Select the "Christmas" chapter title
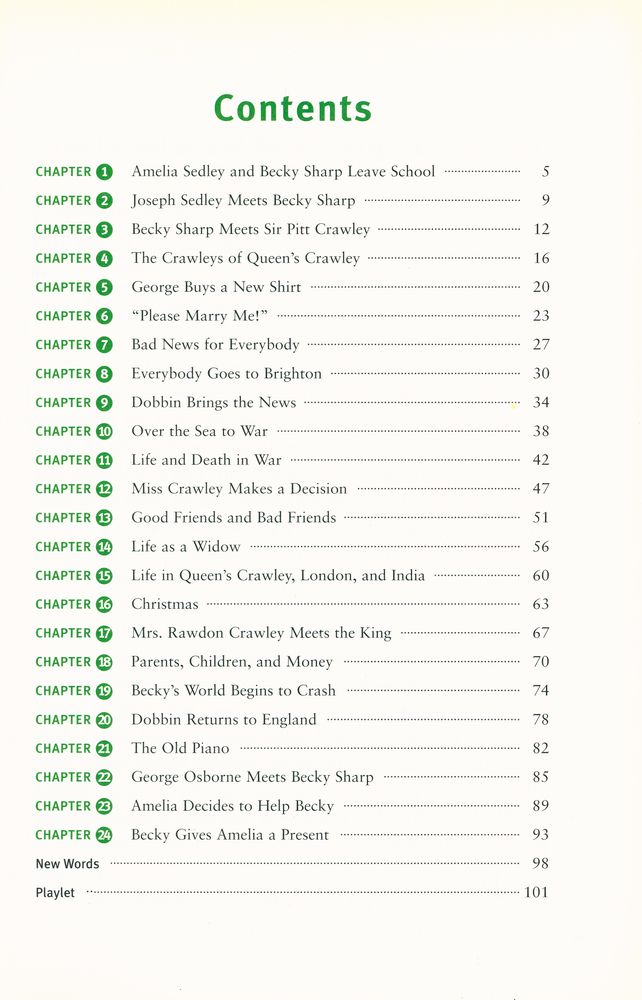642x1000 pixels. click(164, 604)
